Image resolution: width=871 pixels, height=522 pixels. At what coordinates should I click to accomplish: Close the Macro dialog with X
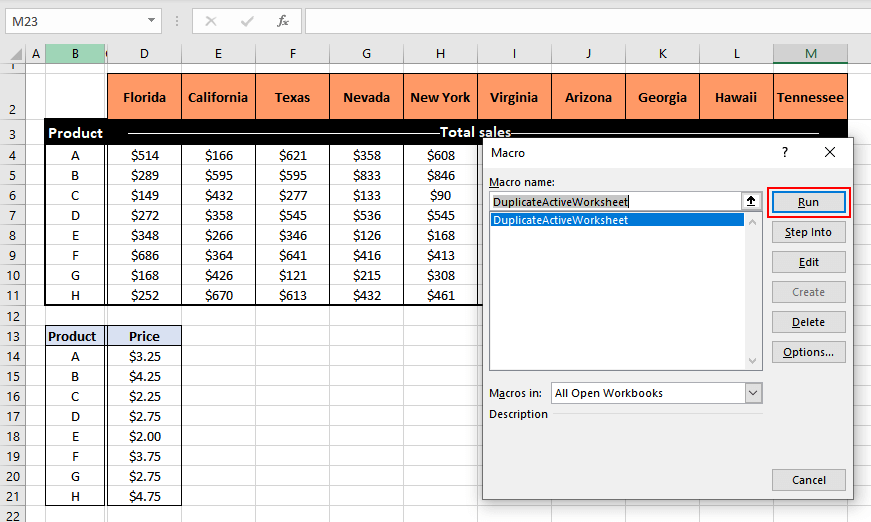point(830,152)
